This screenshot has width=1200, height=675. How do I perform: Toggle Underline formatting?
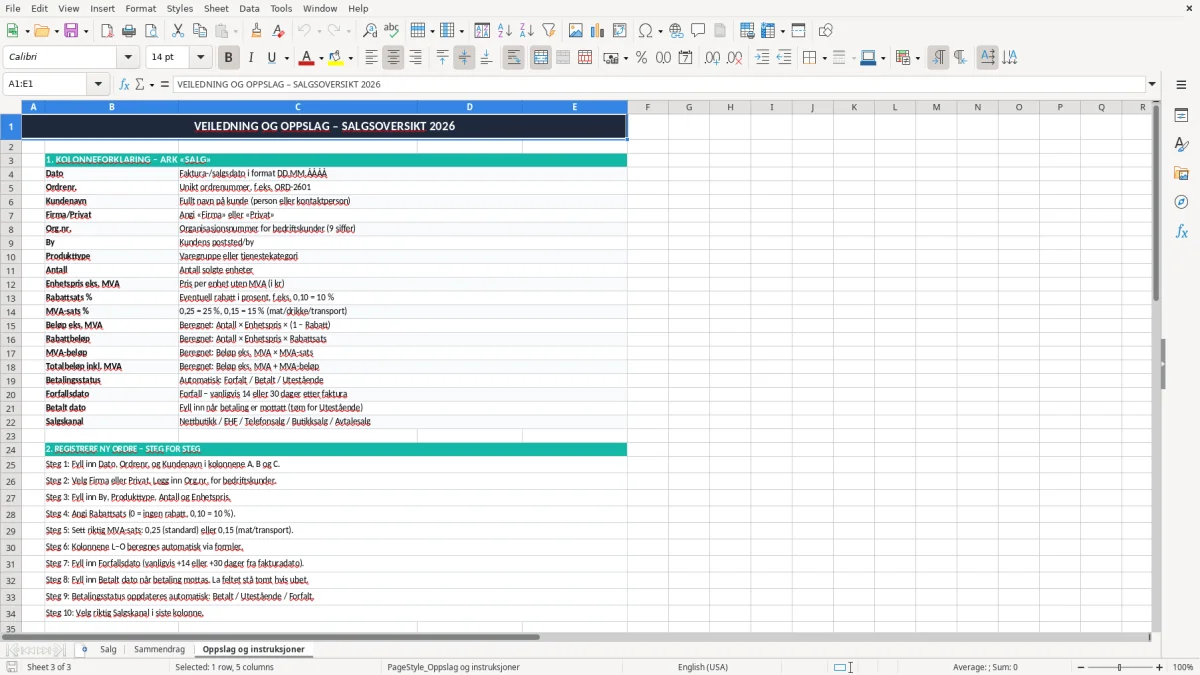(272, 58)
